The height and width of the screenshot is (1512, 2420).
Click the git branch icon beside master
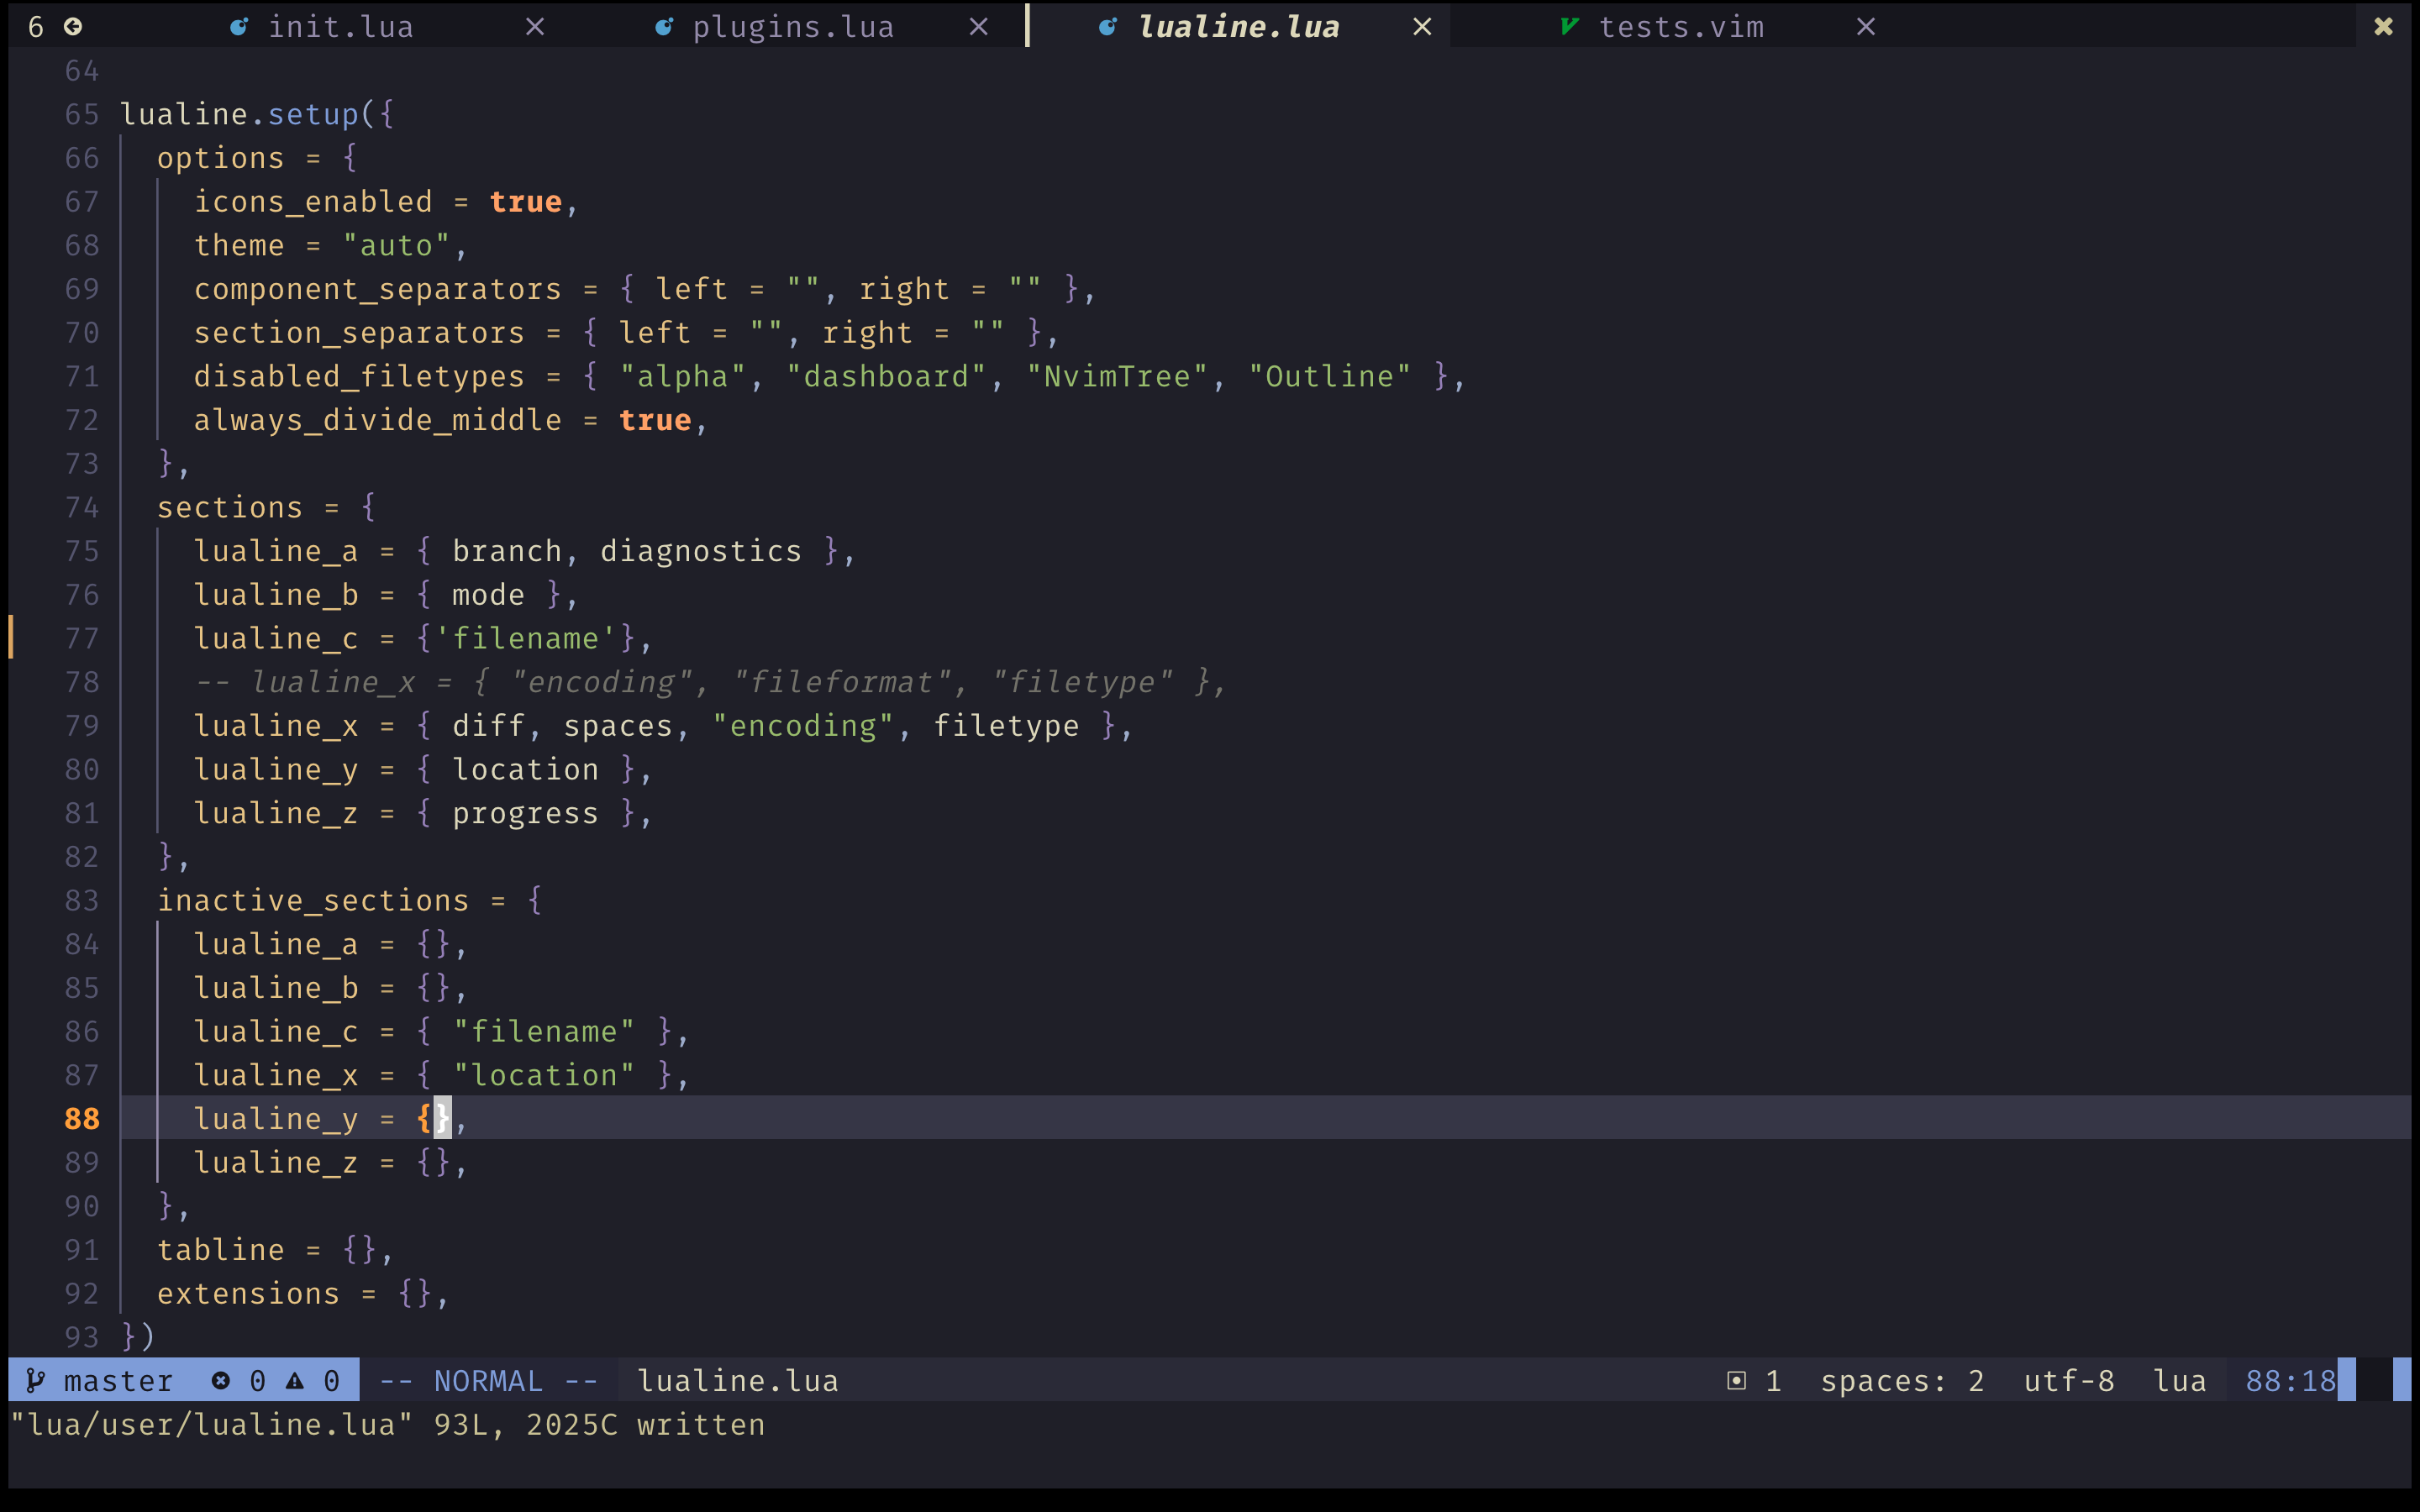[35, 1381]
